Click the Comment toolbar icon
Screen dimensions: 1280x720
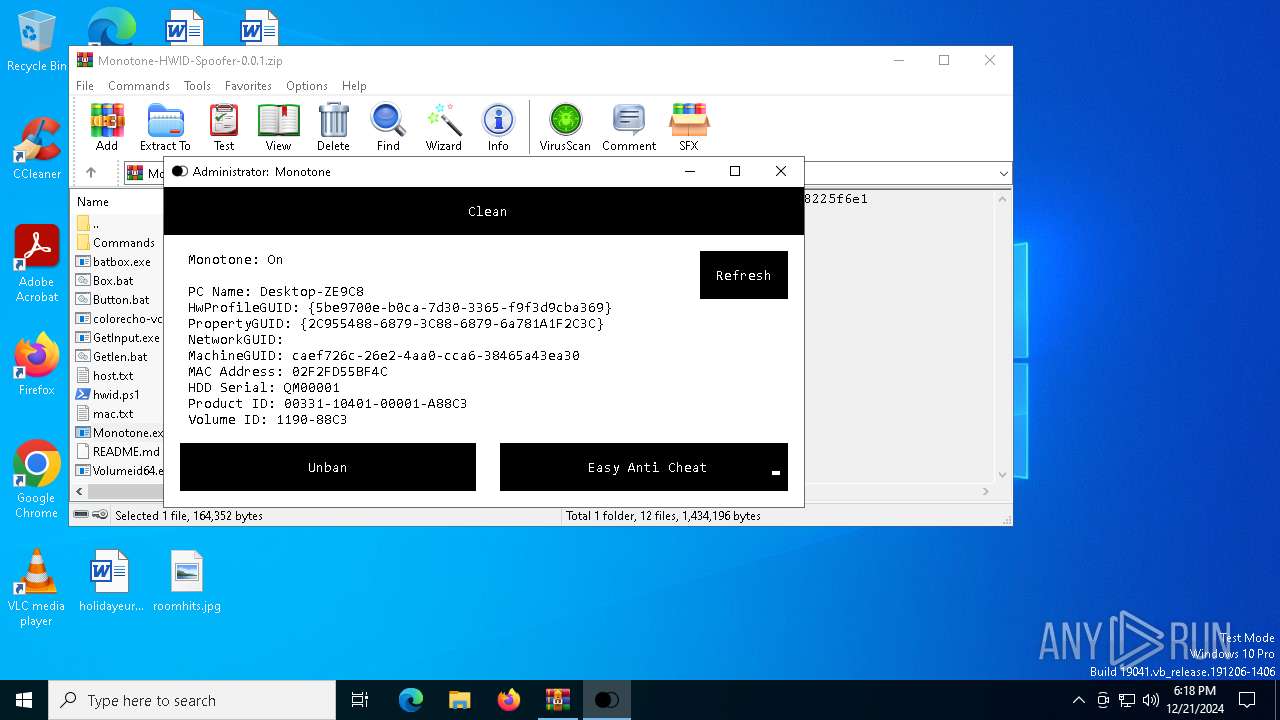point(629,127)
